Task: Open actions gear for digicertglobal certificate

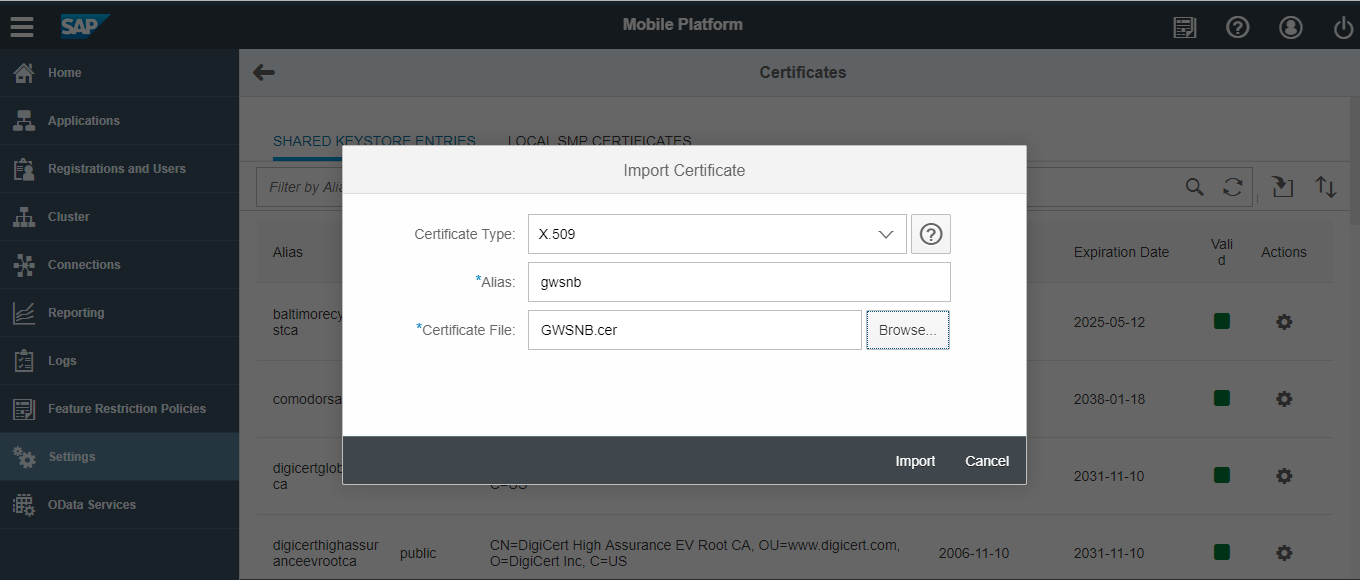Action: [x=1284, y=476]
